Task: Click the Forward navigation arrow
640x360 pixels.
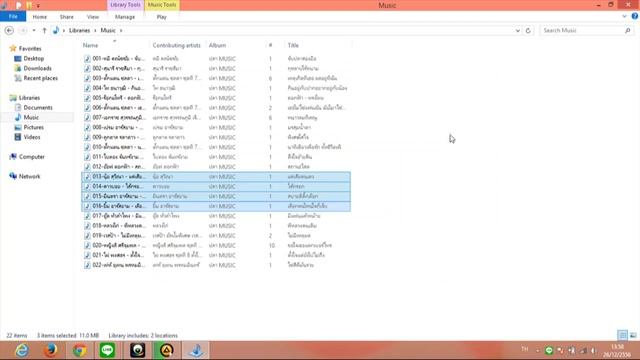Action: click(x=23, y=30)
